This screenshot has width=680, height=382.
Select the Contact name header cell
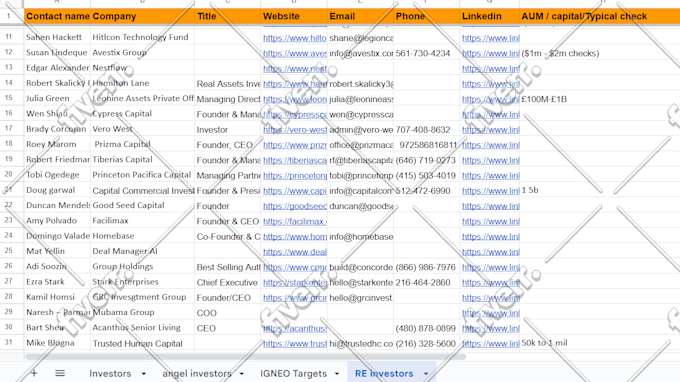(57, 16)
